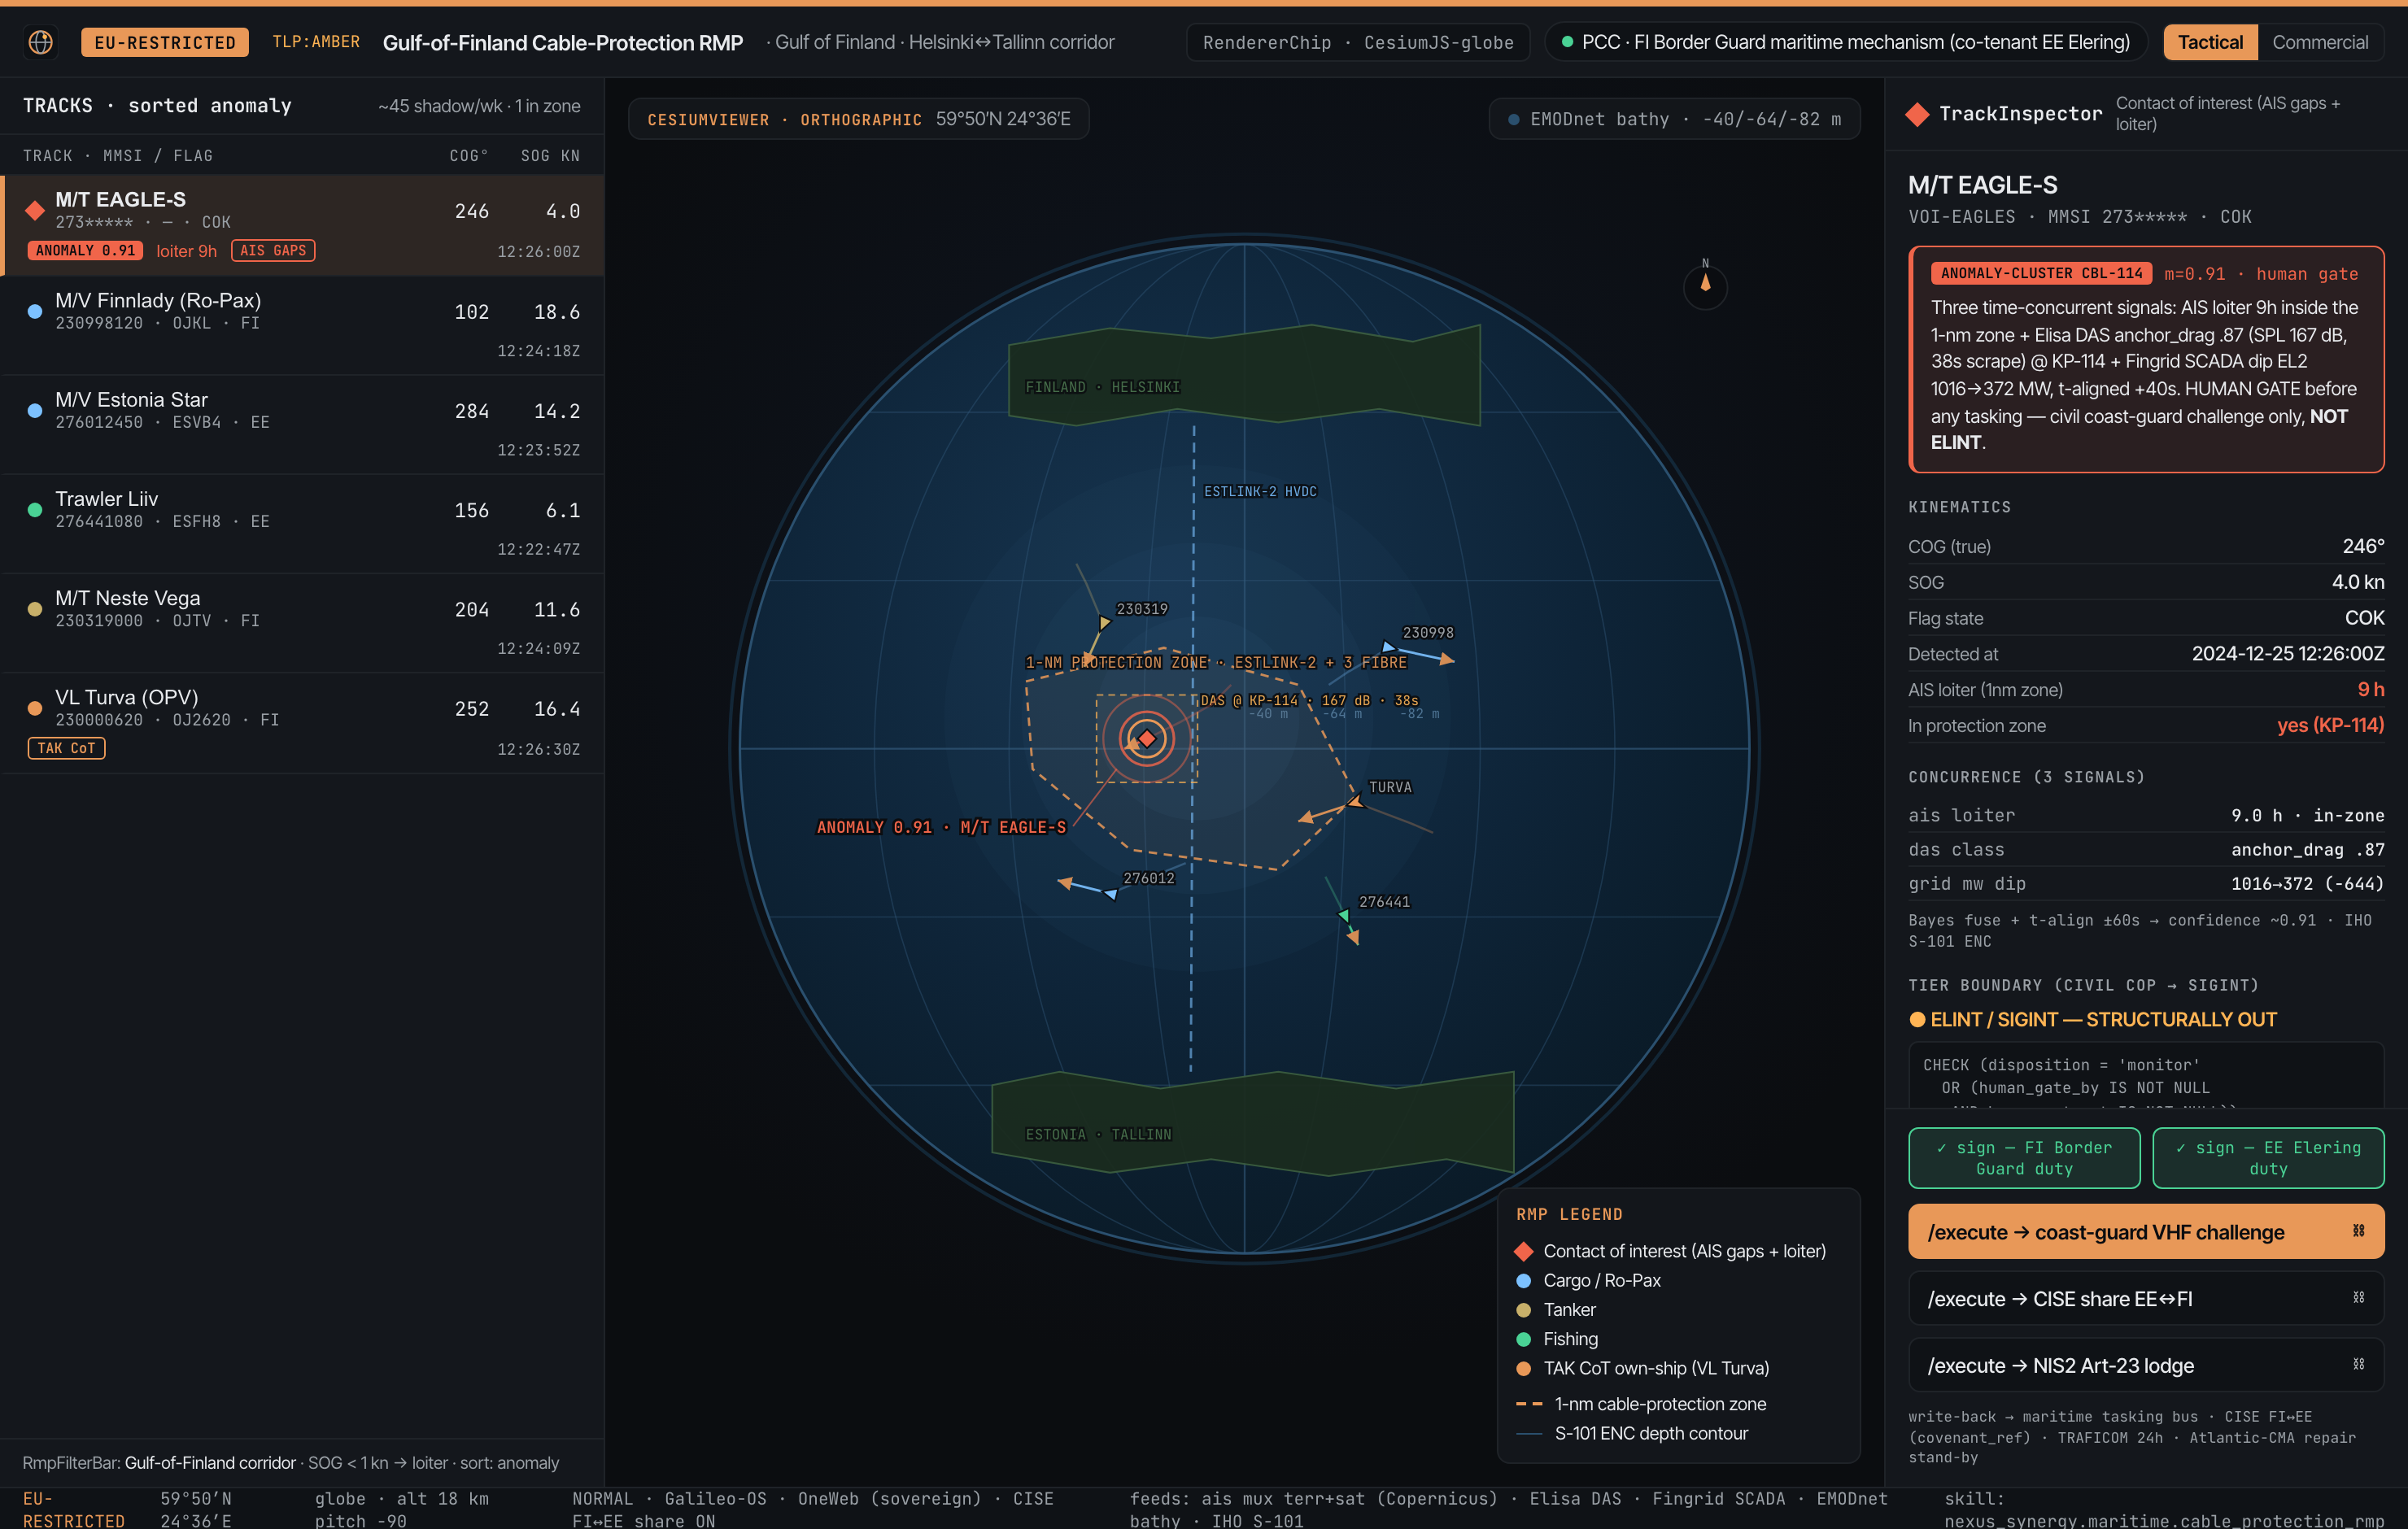Switch to the Commercial view tab
The width and height of the screenshot is (2408, 1529).
pyautogui.click(x=2320, y=42)
